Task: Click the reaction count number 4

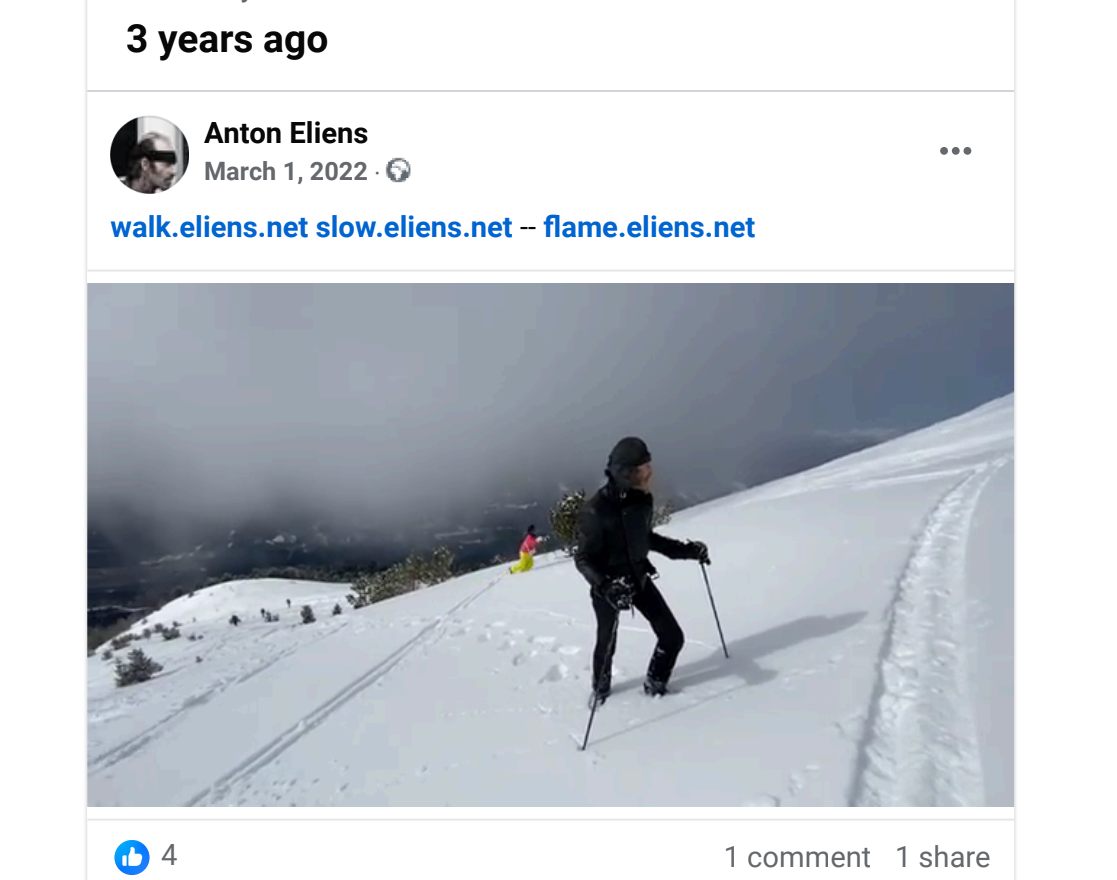Action: [169, 855]
